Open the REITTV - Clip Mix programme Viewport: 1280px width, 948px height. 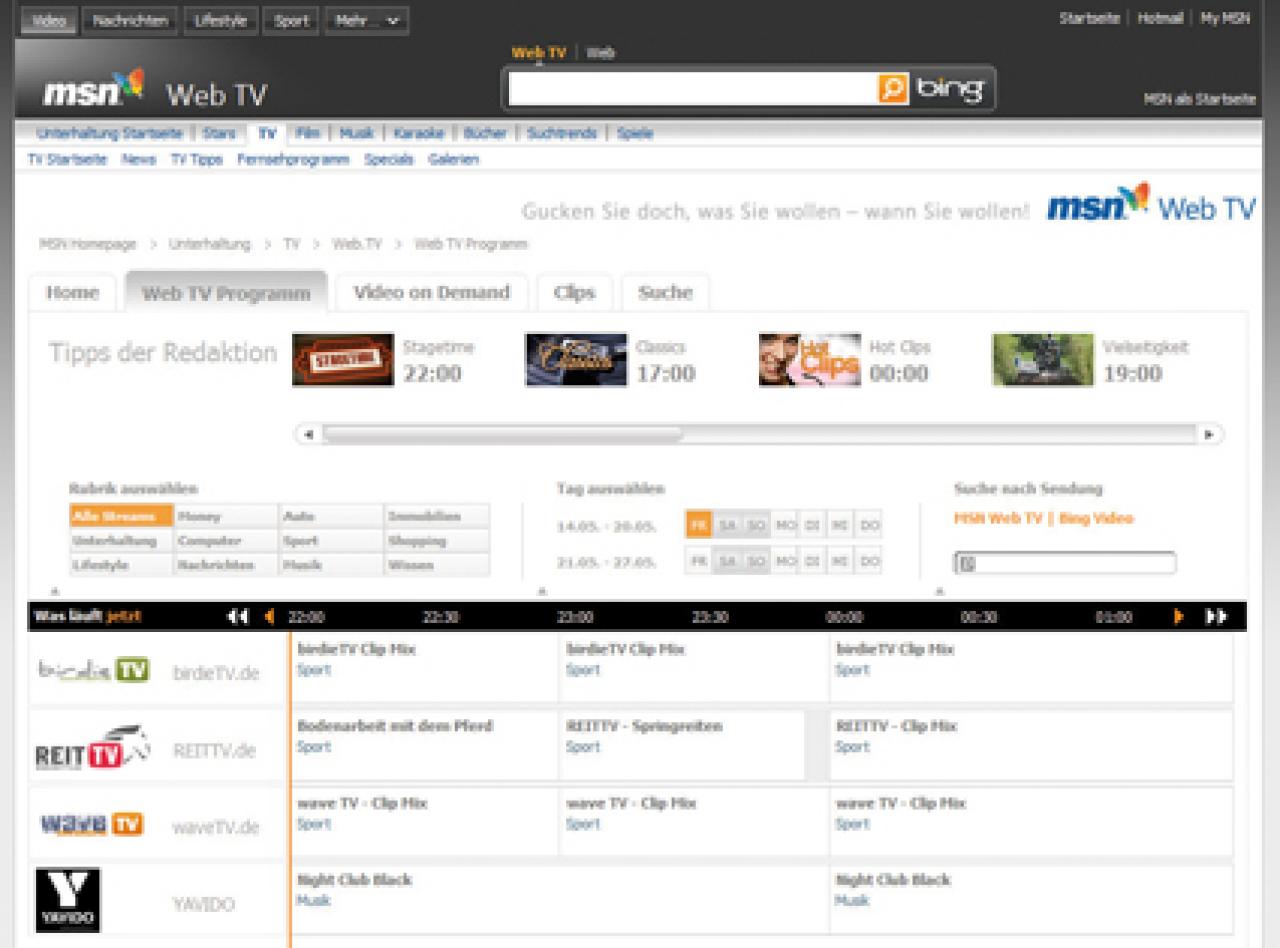pyautogui.click(x=896, y=726)
